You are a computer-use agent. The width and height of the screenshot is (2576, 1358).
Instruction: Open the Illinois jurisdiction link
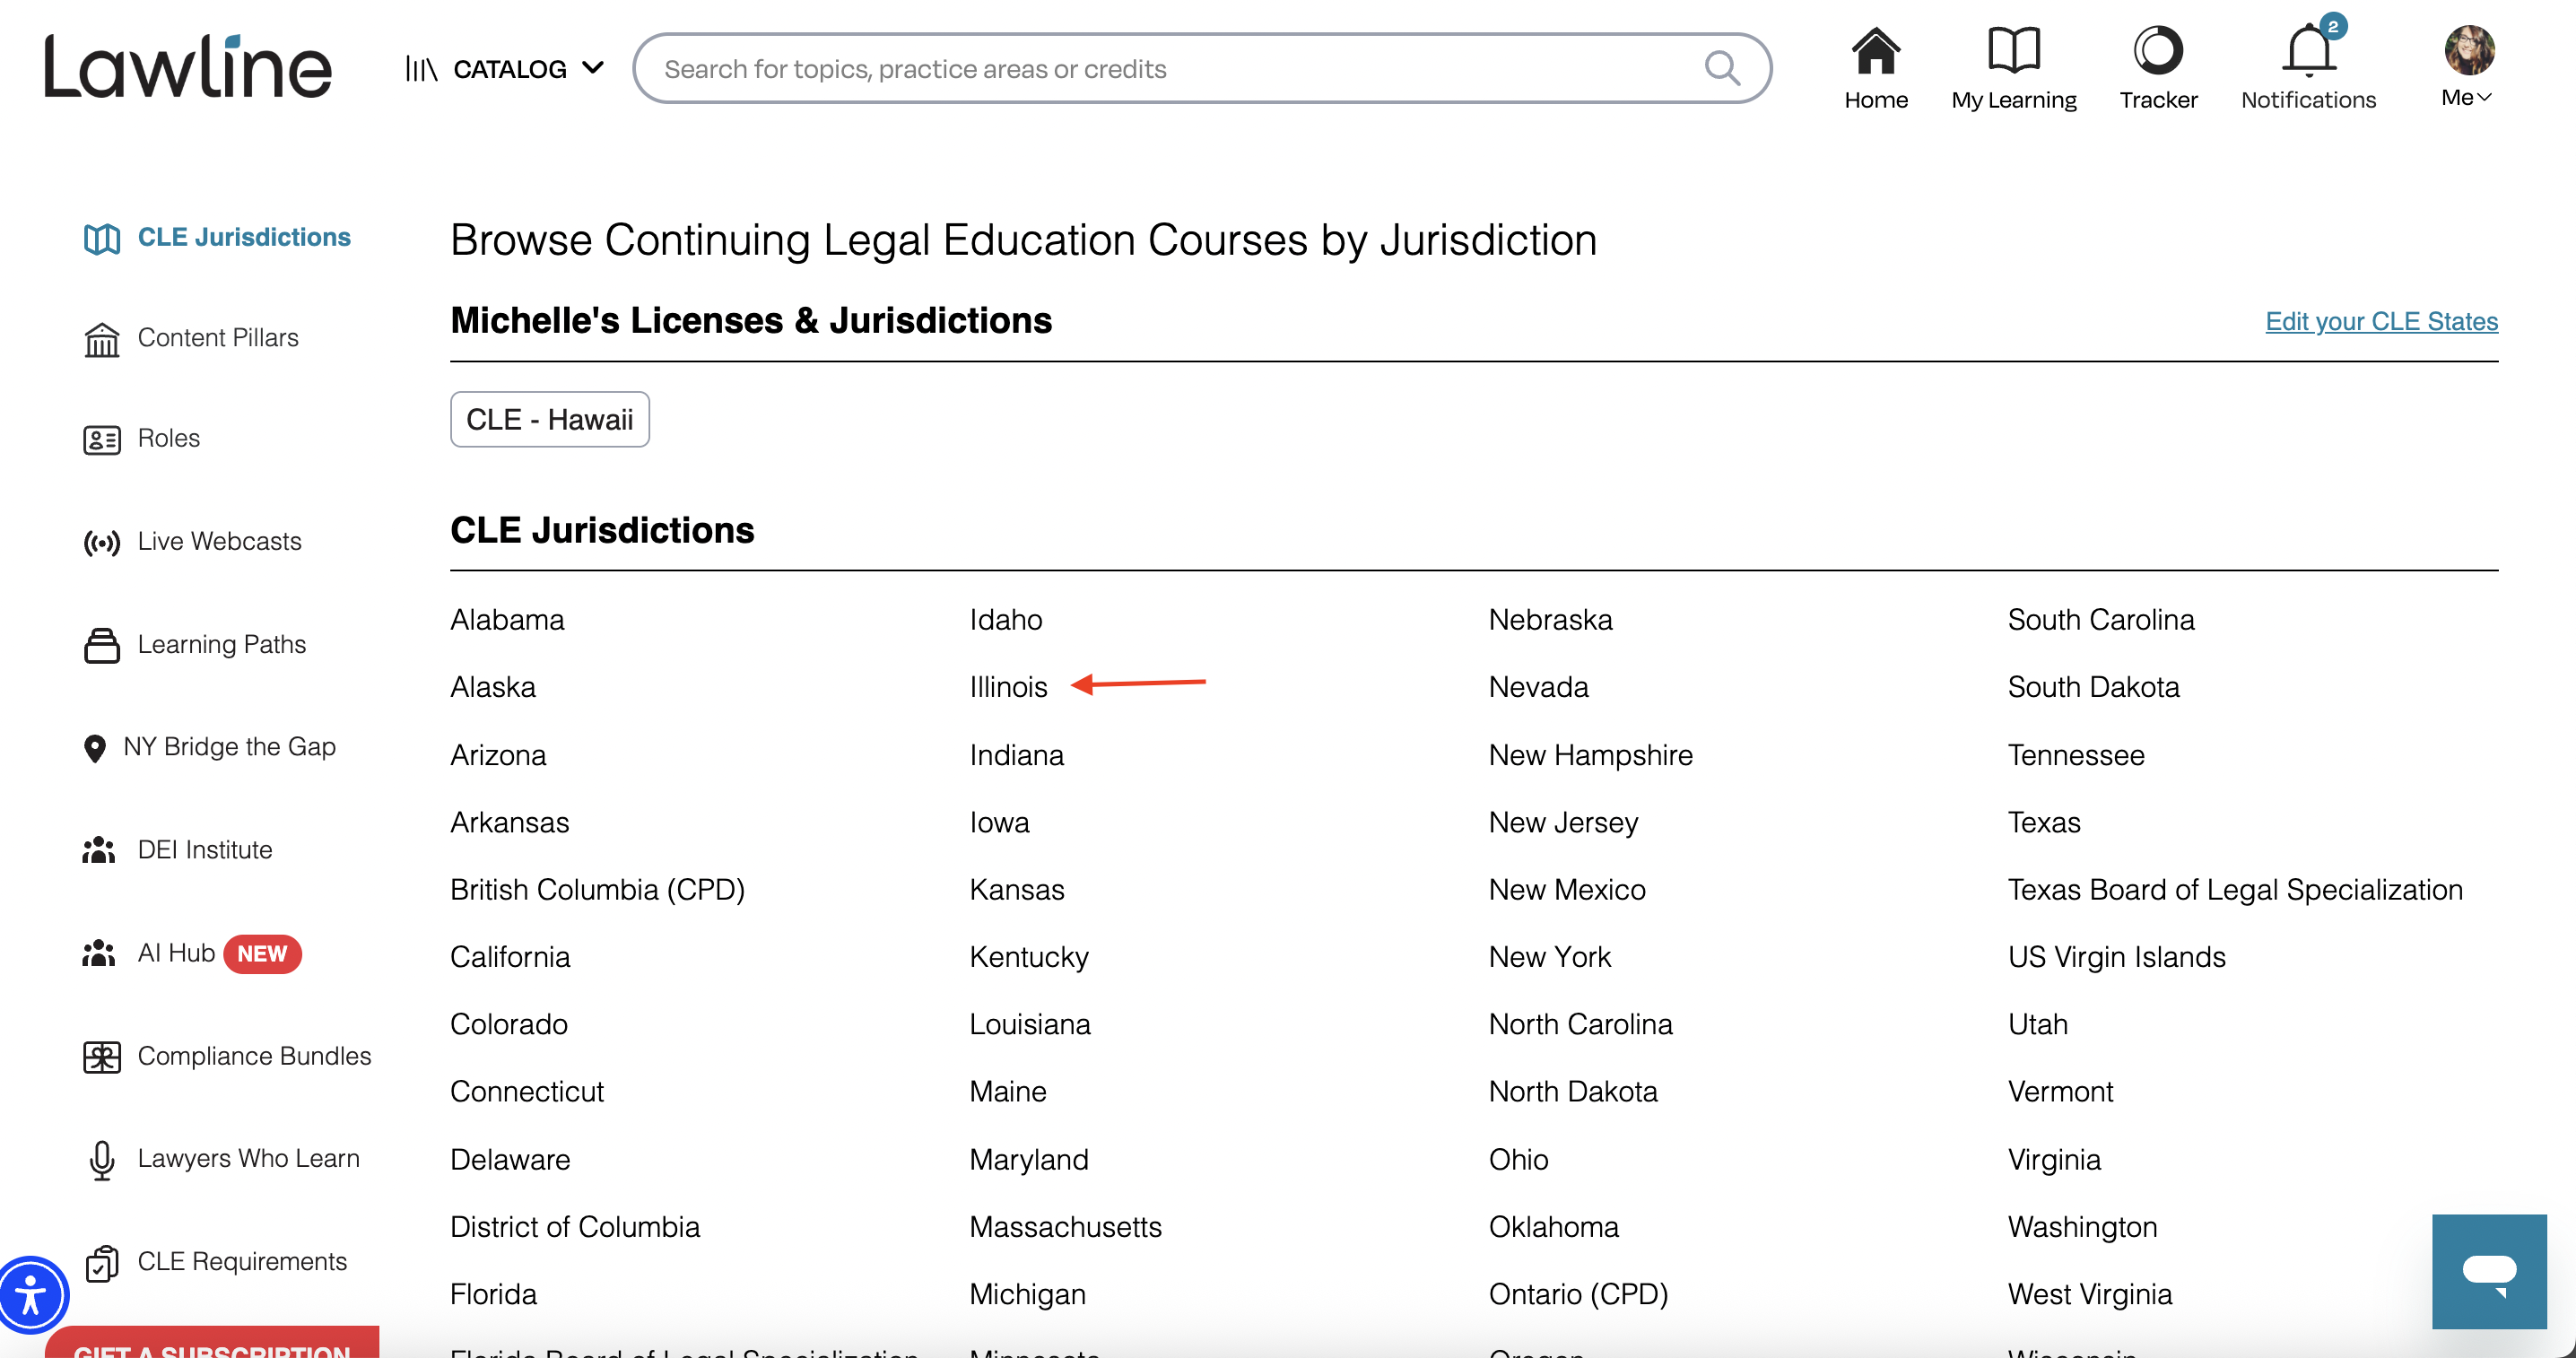pos(1008,687)
